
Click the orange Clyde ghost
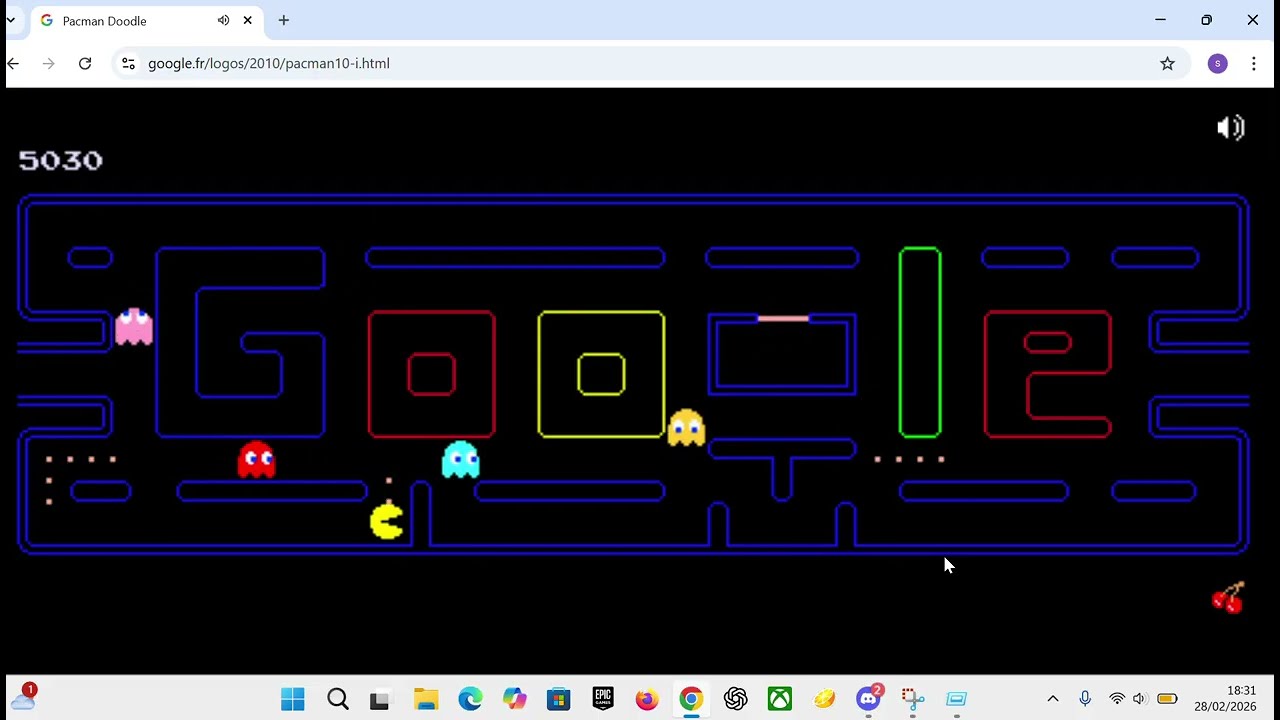[x=686, y=427]
